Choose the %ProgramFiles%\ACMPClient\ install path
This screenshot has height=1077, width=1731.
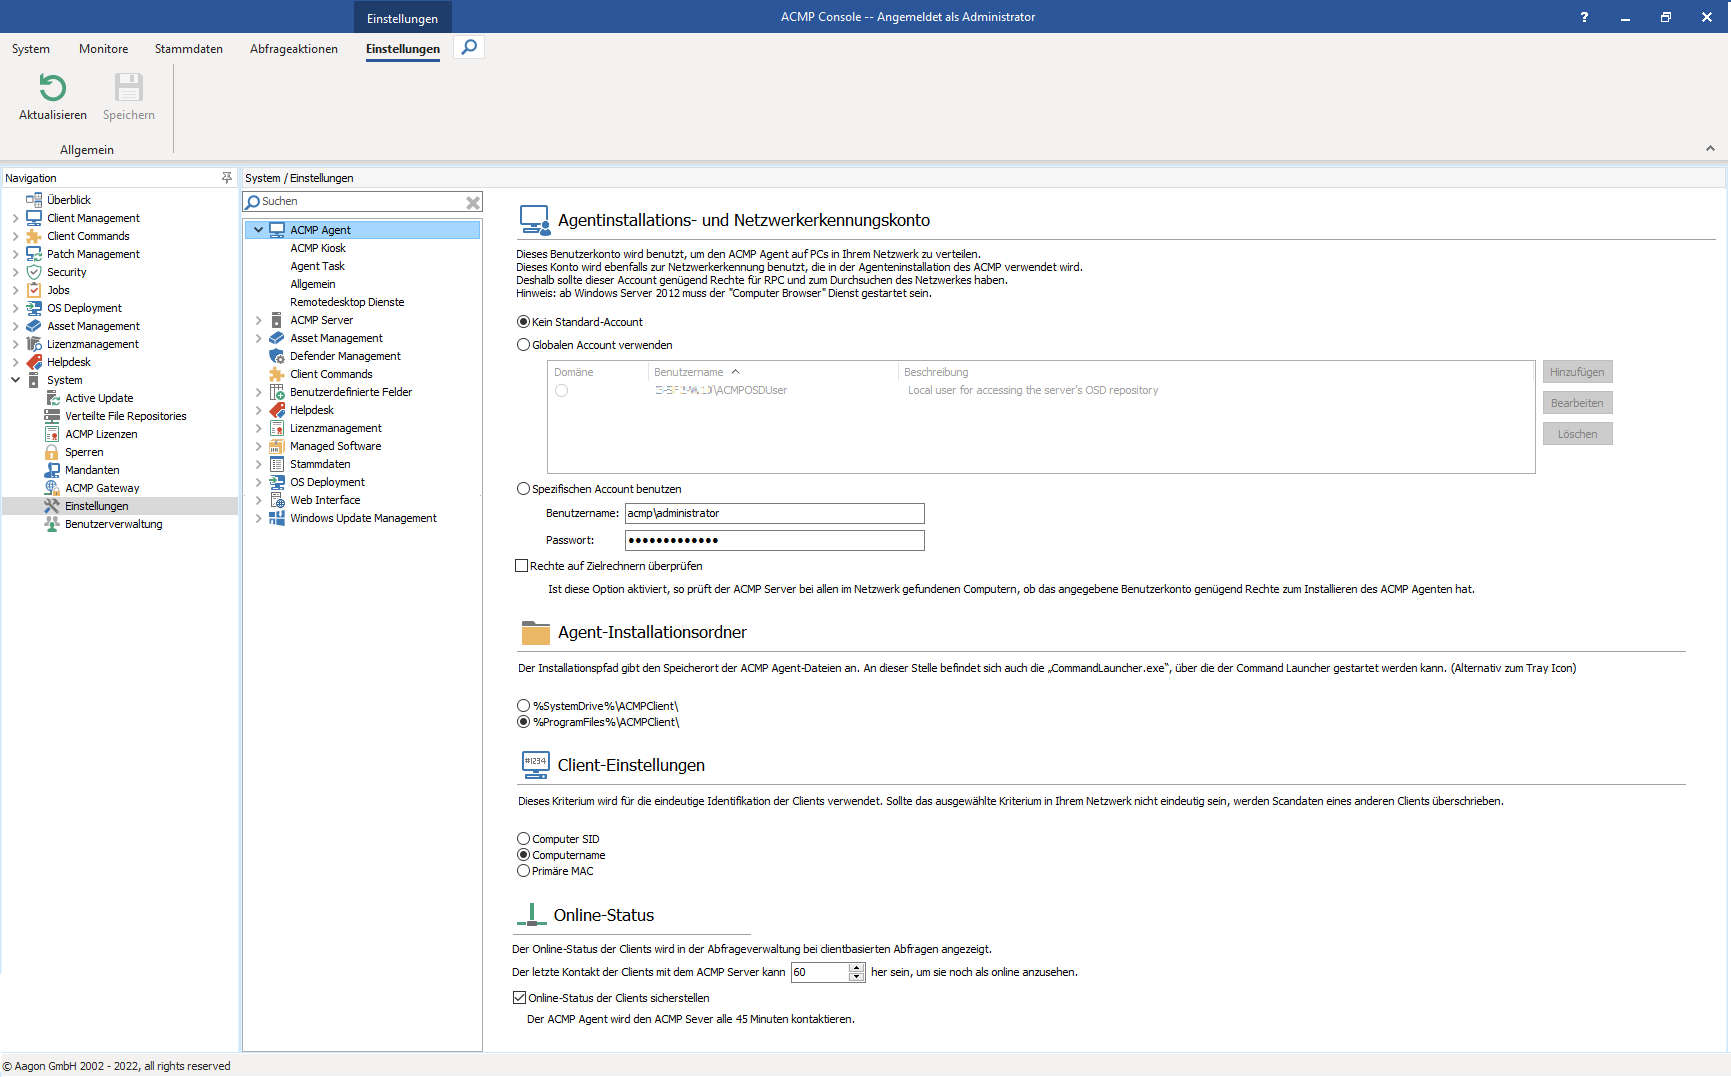523,722
